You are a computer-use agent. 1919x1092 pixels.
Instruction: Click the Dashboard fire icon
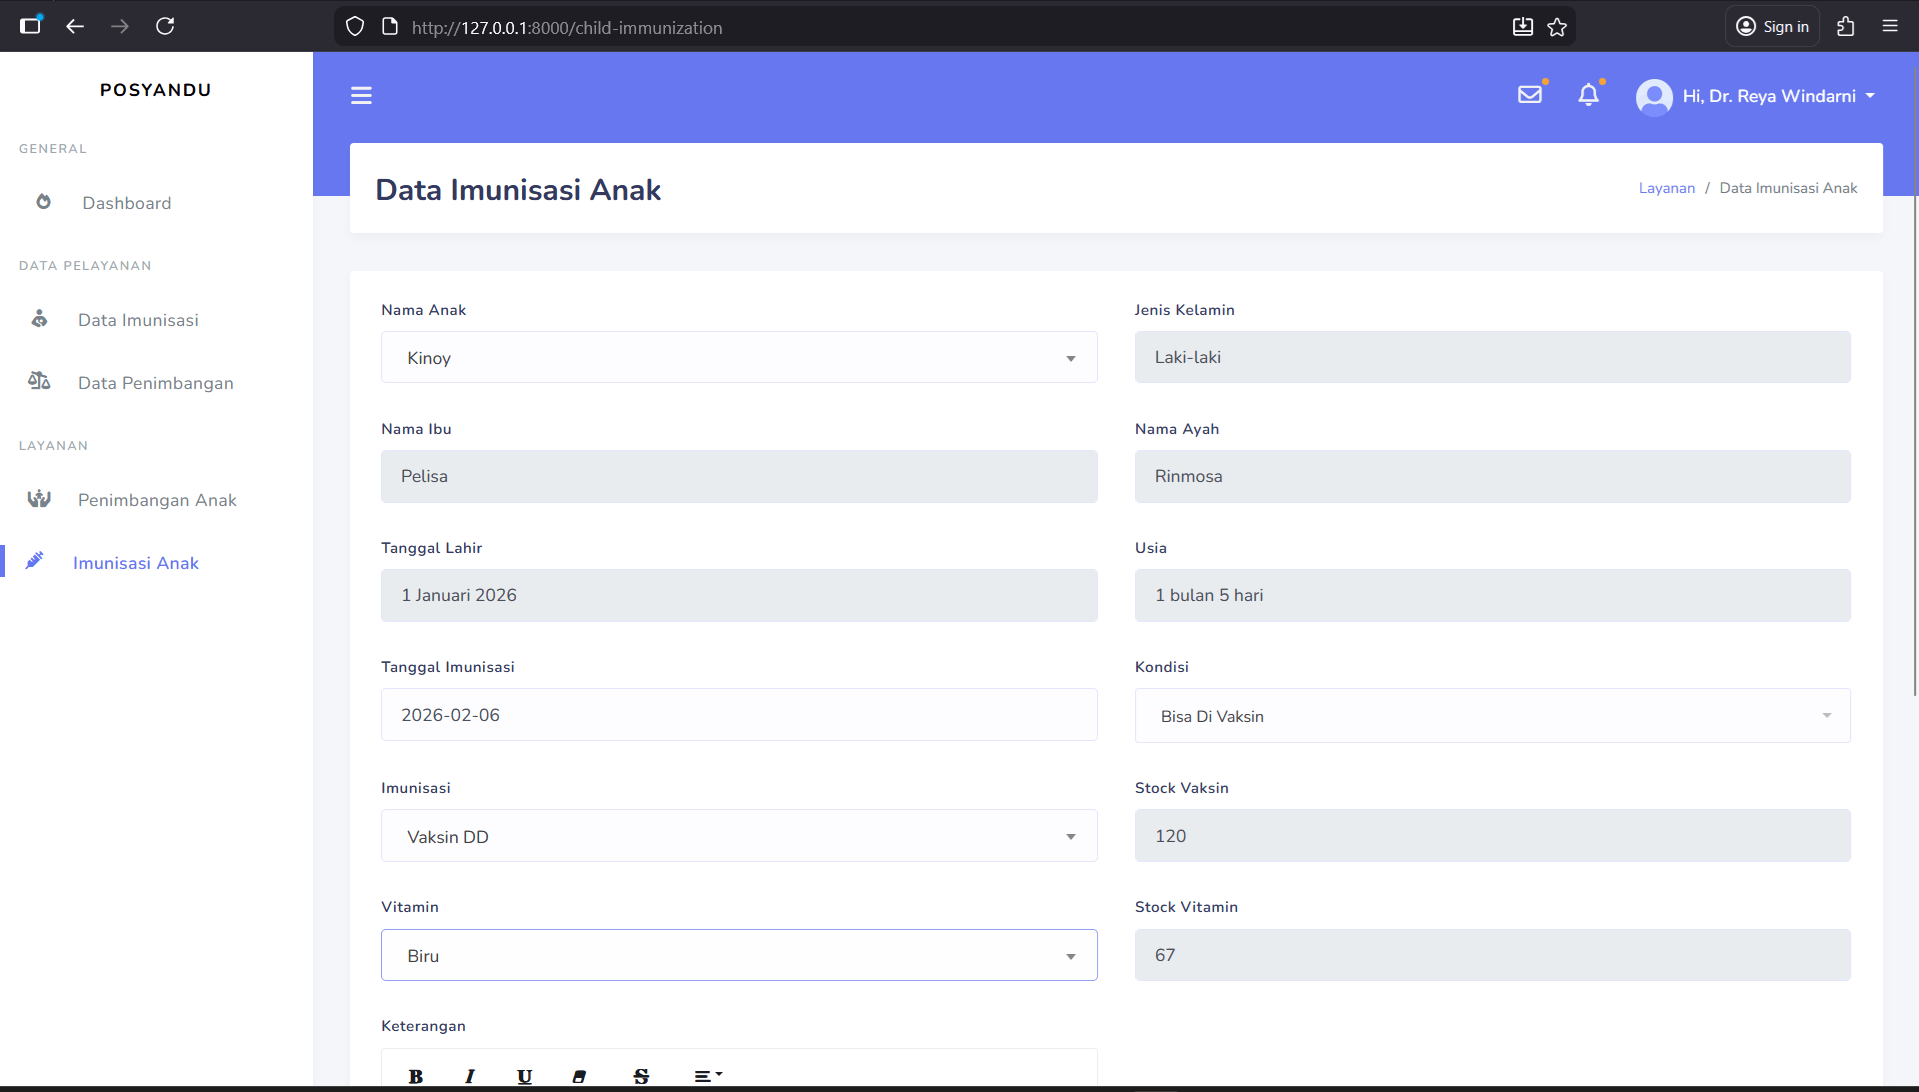[43, 202]
